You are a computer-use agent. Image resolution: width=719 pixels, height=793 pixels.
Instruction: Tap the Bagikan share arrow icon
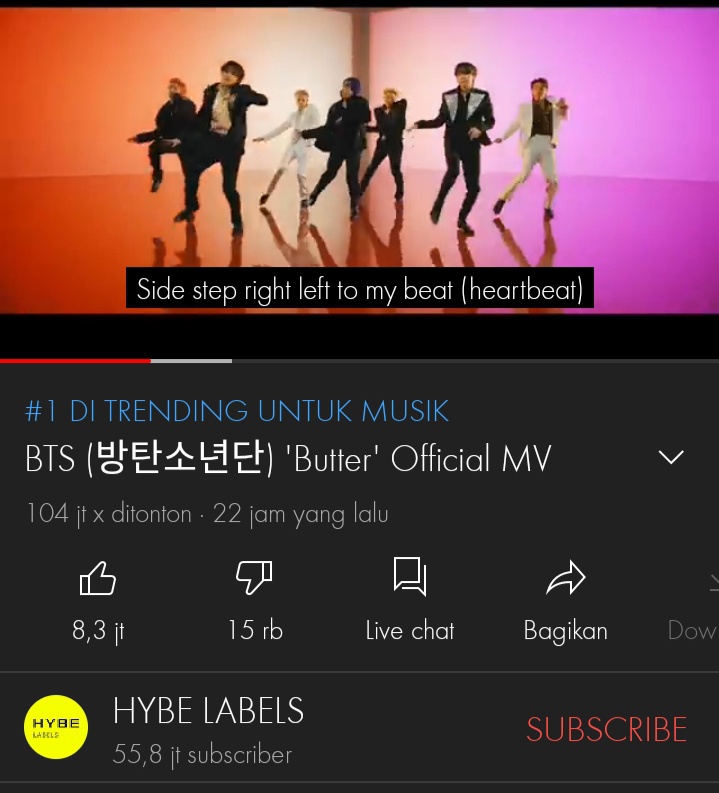coord(566,578)
